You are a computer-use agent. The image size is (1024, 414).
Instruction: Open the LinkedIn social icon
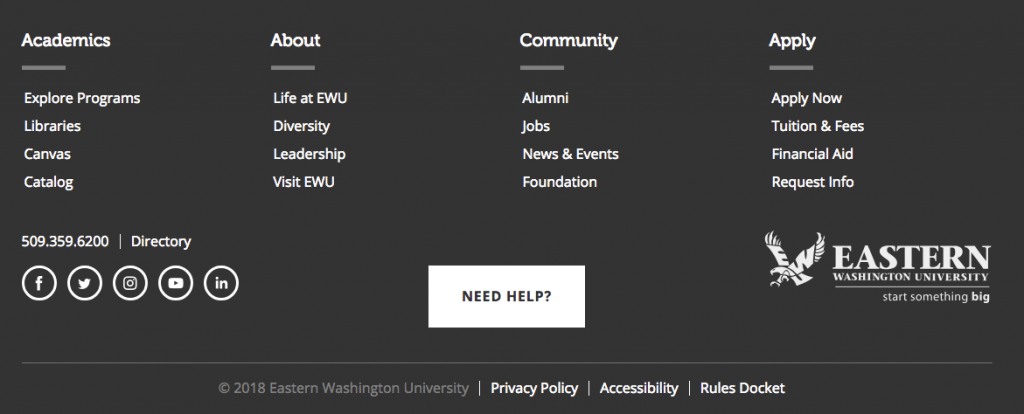click(x=221, y=283)
